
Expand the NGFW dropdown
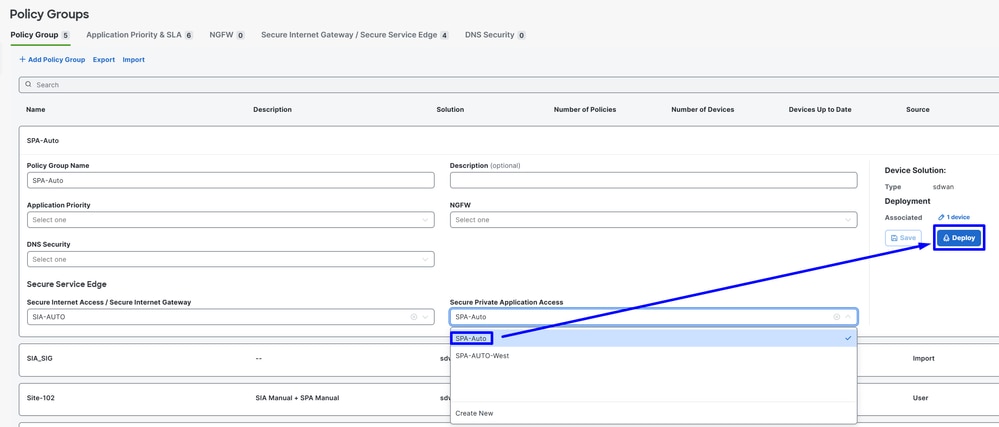click(653, 220)
